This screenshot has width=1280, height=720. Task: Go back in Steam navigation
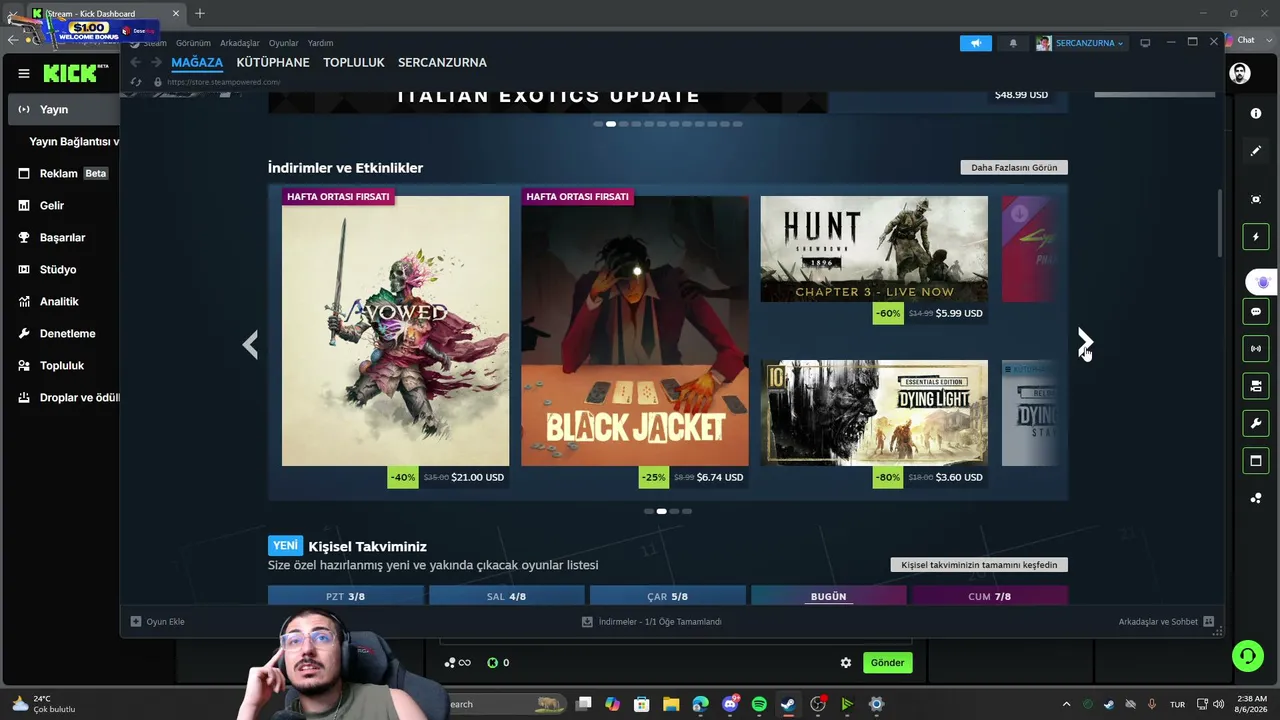point(136,62)
